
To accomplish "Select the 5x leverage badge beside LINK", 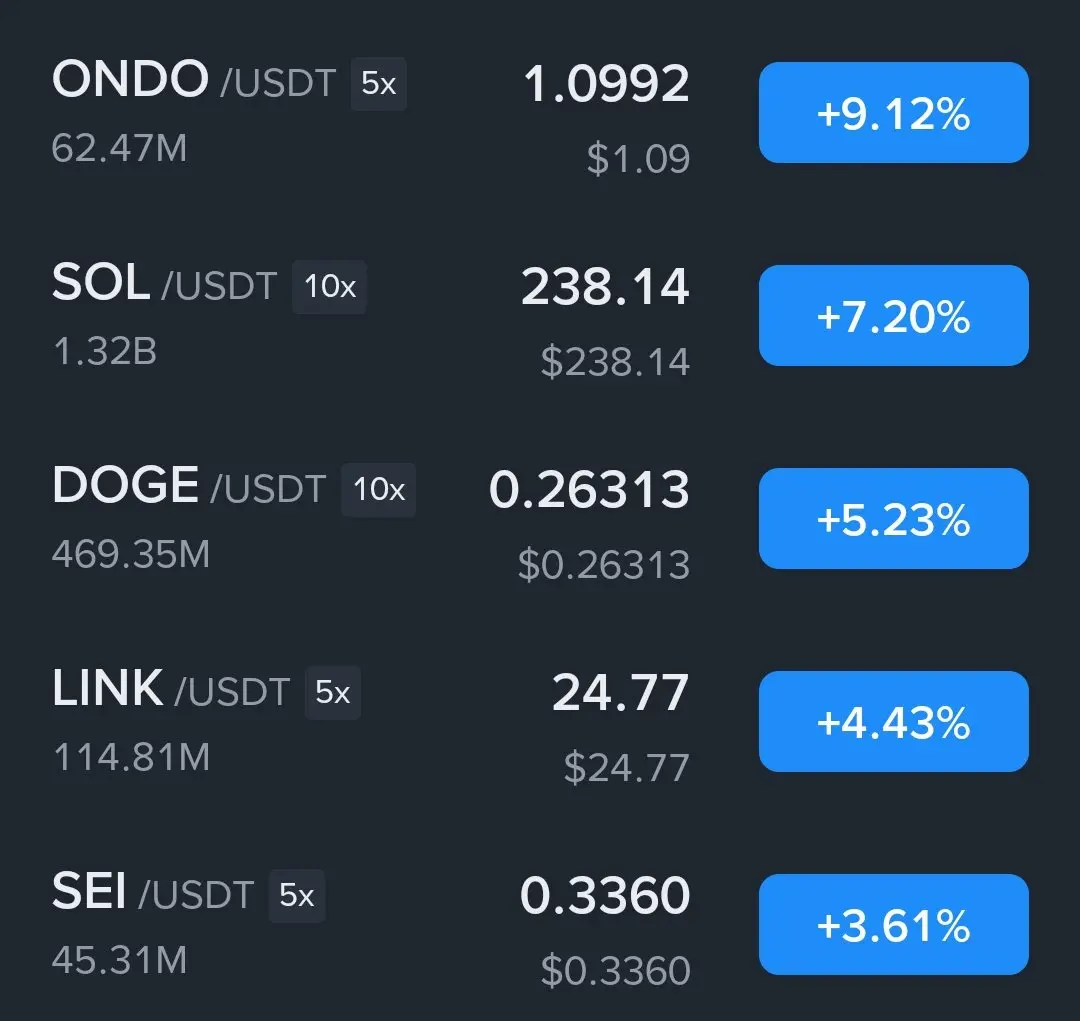I will (333, 692).
